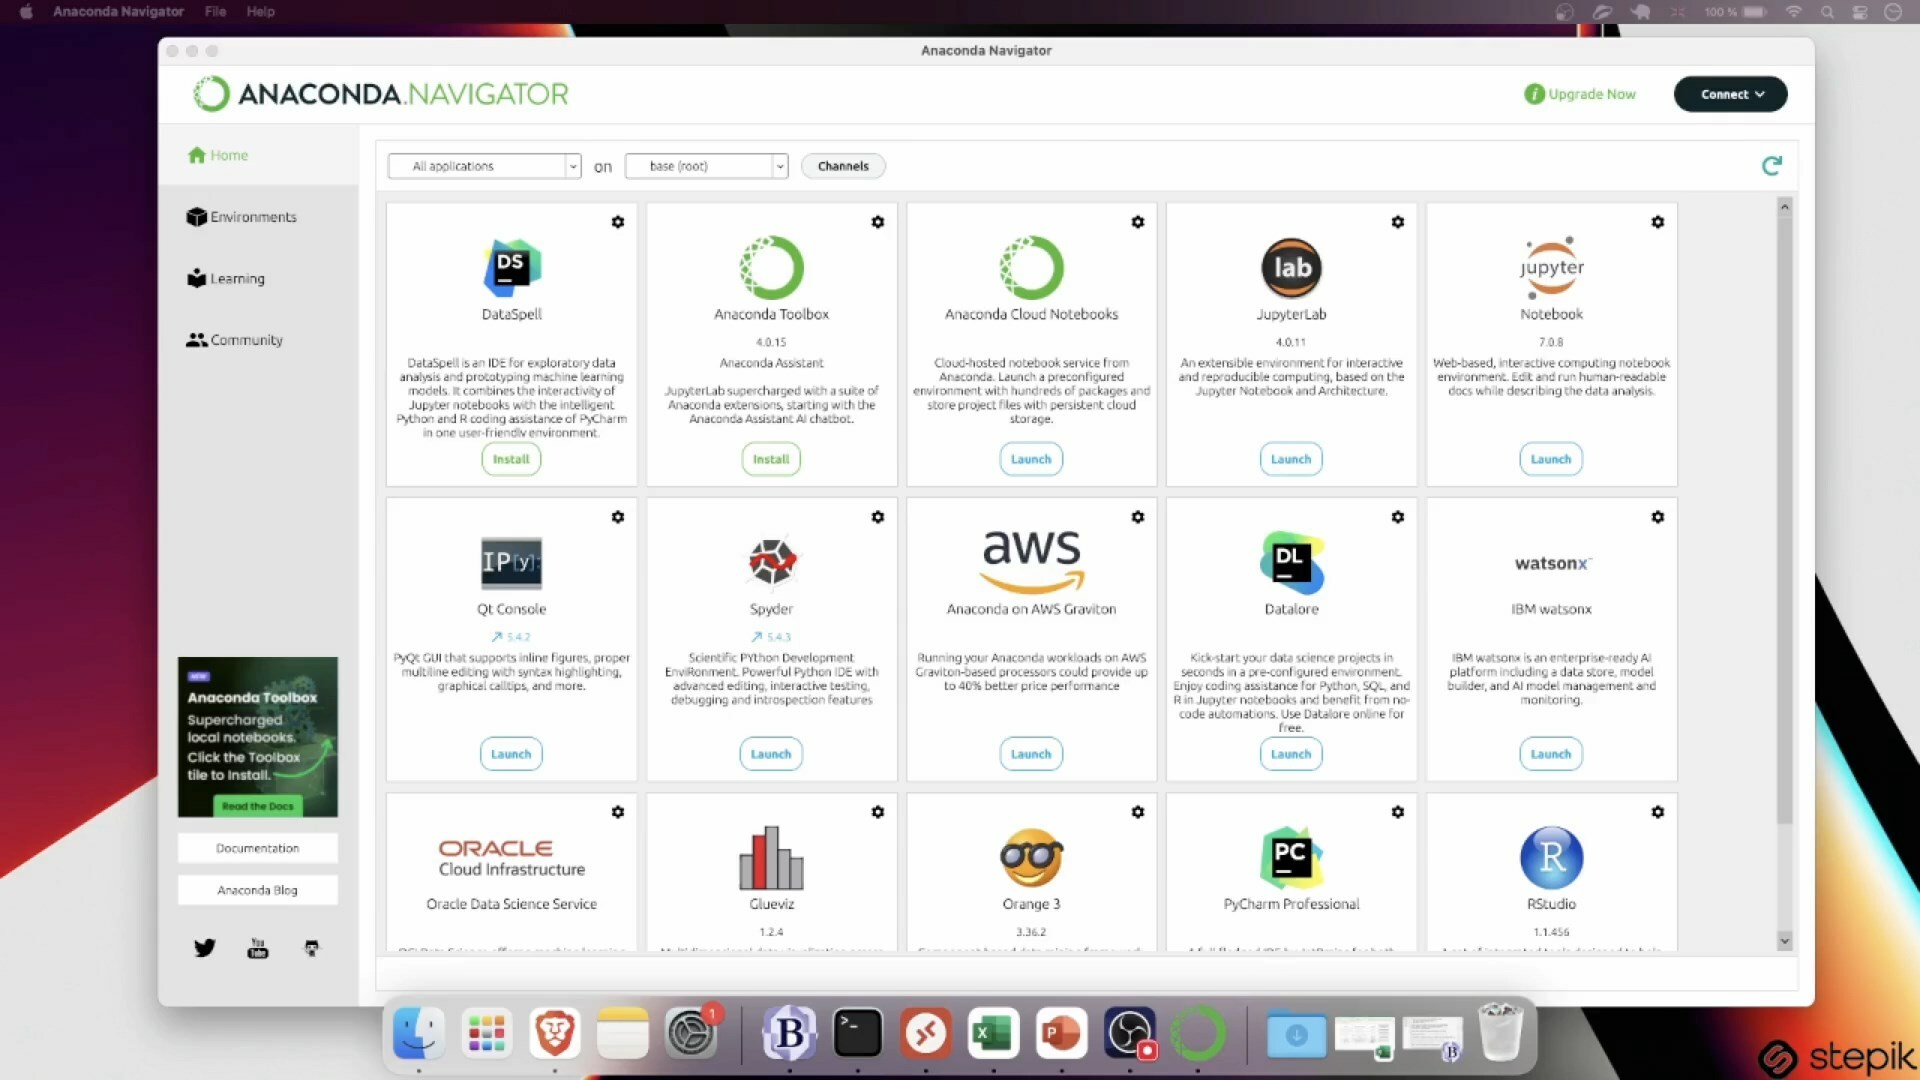Open the File menu in menu bar
This screenshot has width=1920, height=1080.
215,12
